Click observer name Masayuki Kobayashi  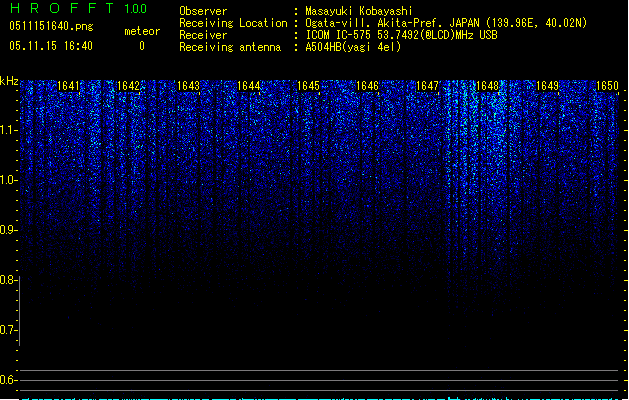click(359, 11)
